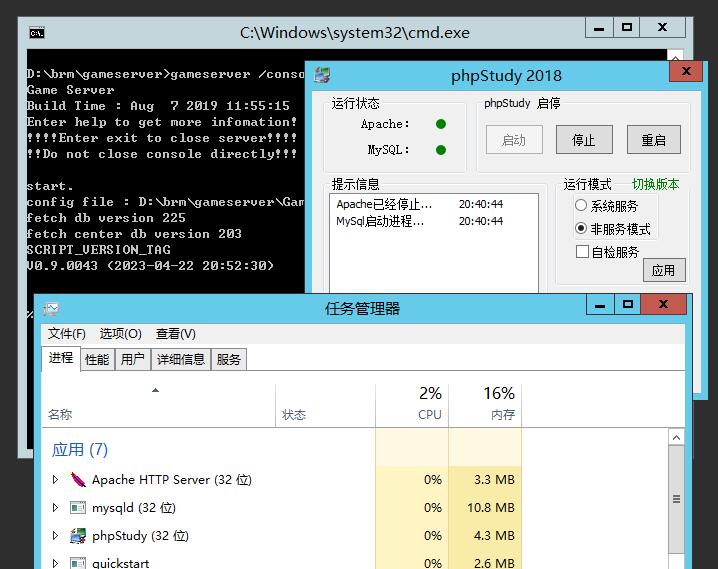Open the 选项(O) menu

[120, 334]
